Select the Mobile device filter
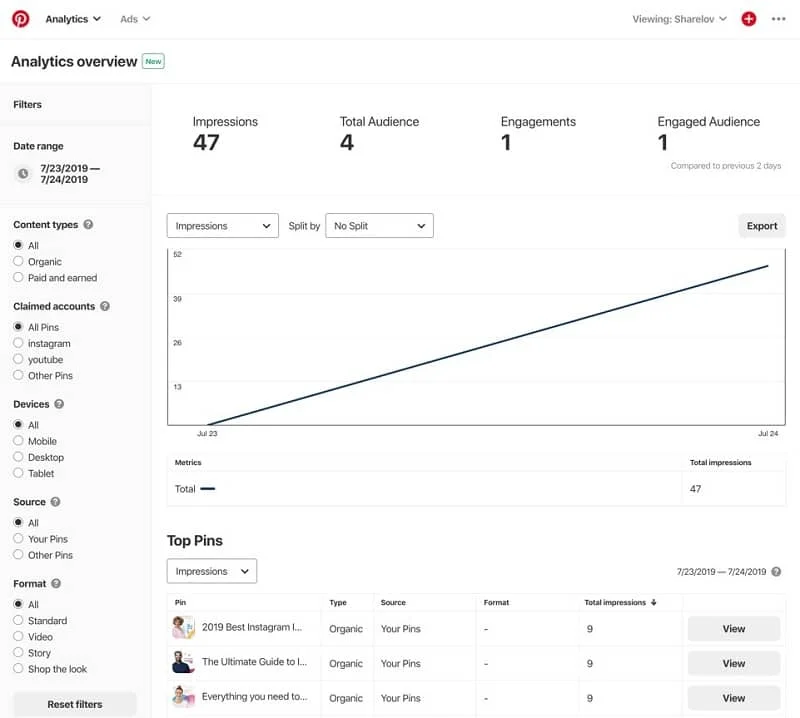This screenshot has height=718, width=800. [x=18, y=441]
